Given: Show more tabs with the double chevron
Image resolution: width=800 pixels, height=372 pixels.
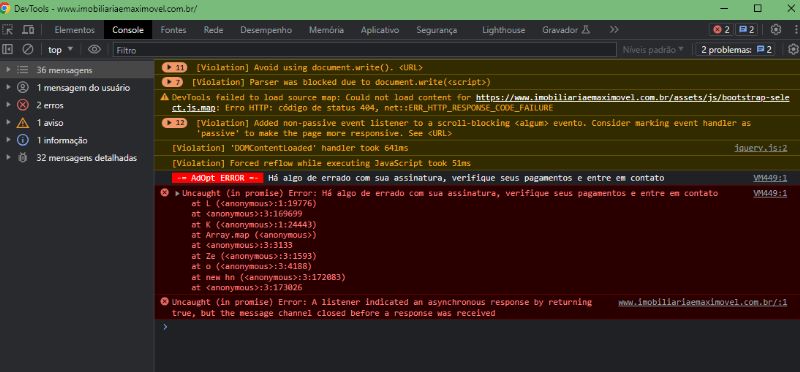Looking at the screenshot, I should [x=614, y=30].
